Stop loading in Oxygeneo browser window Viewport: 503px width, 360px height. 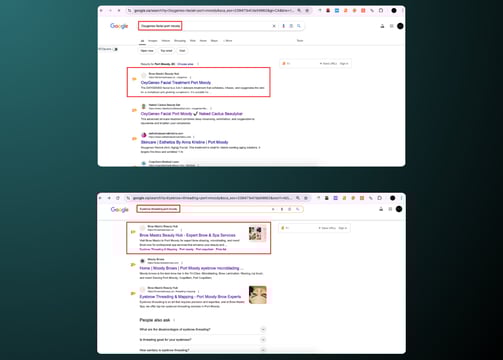tap(119, 11)
